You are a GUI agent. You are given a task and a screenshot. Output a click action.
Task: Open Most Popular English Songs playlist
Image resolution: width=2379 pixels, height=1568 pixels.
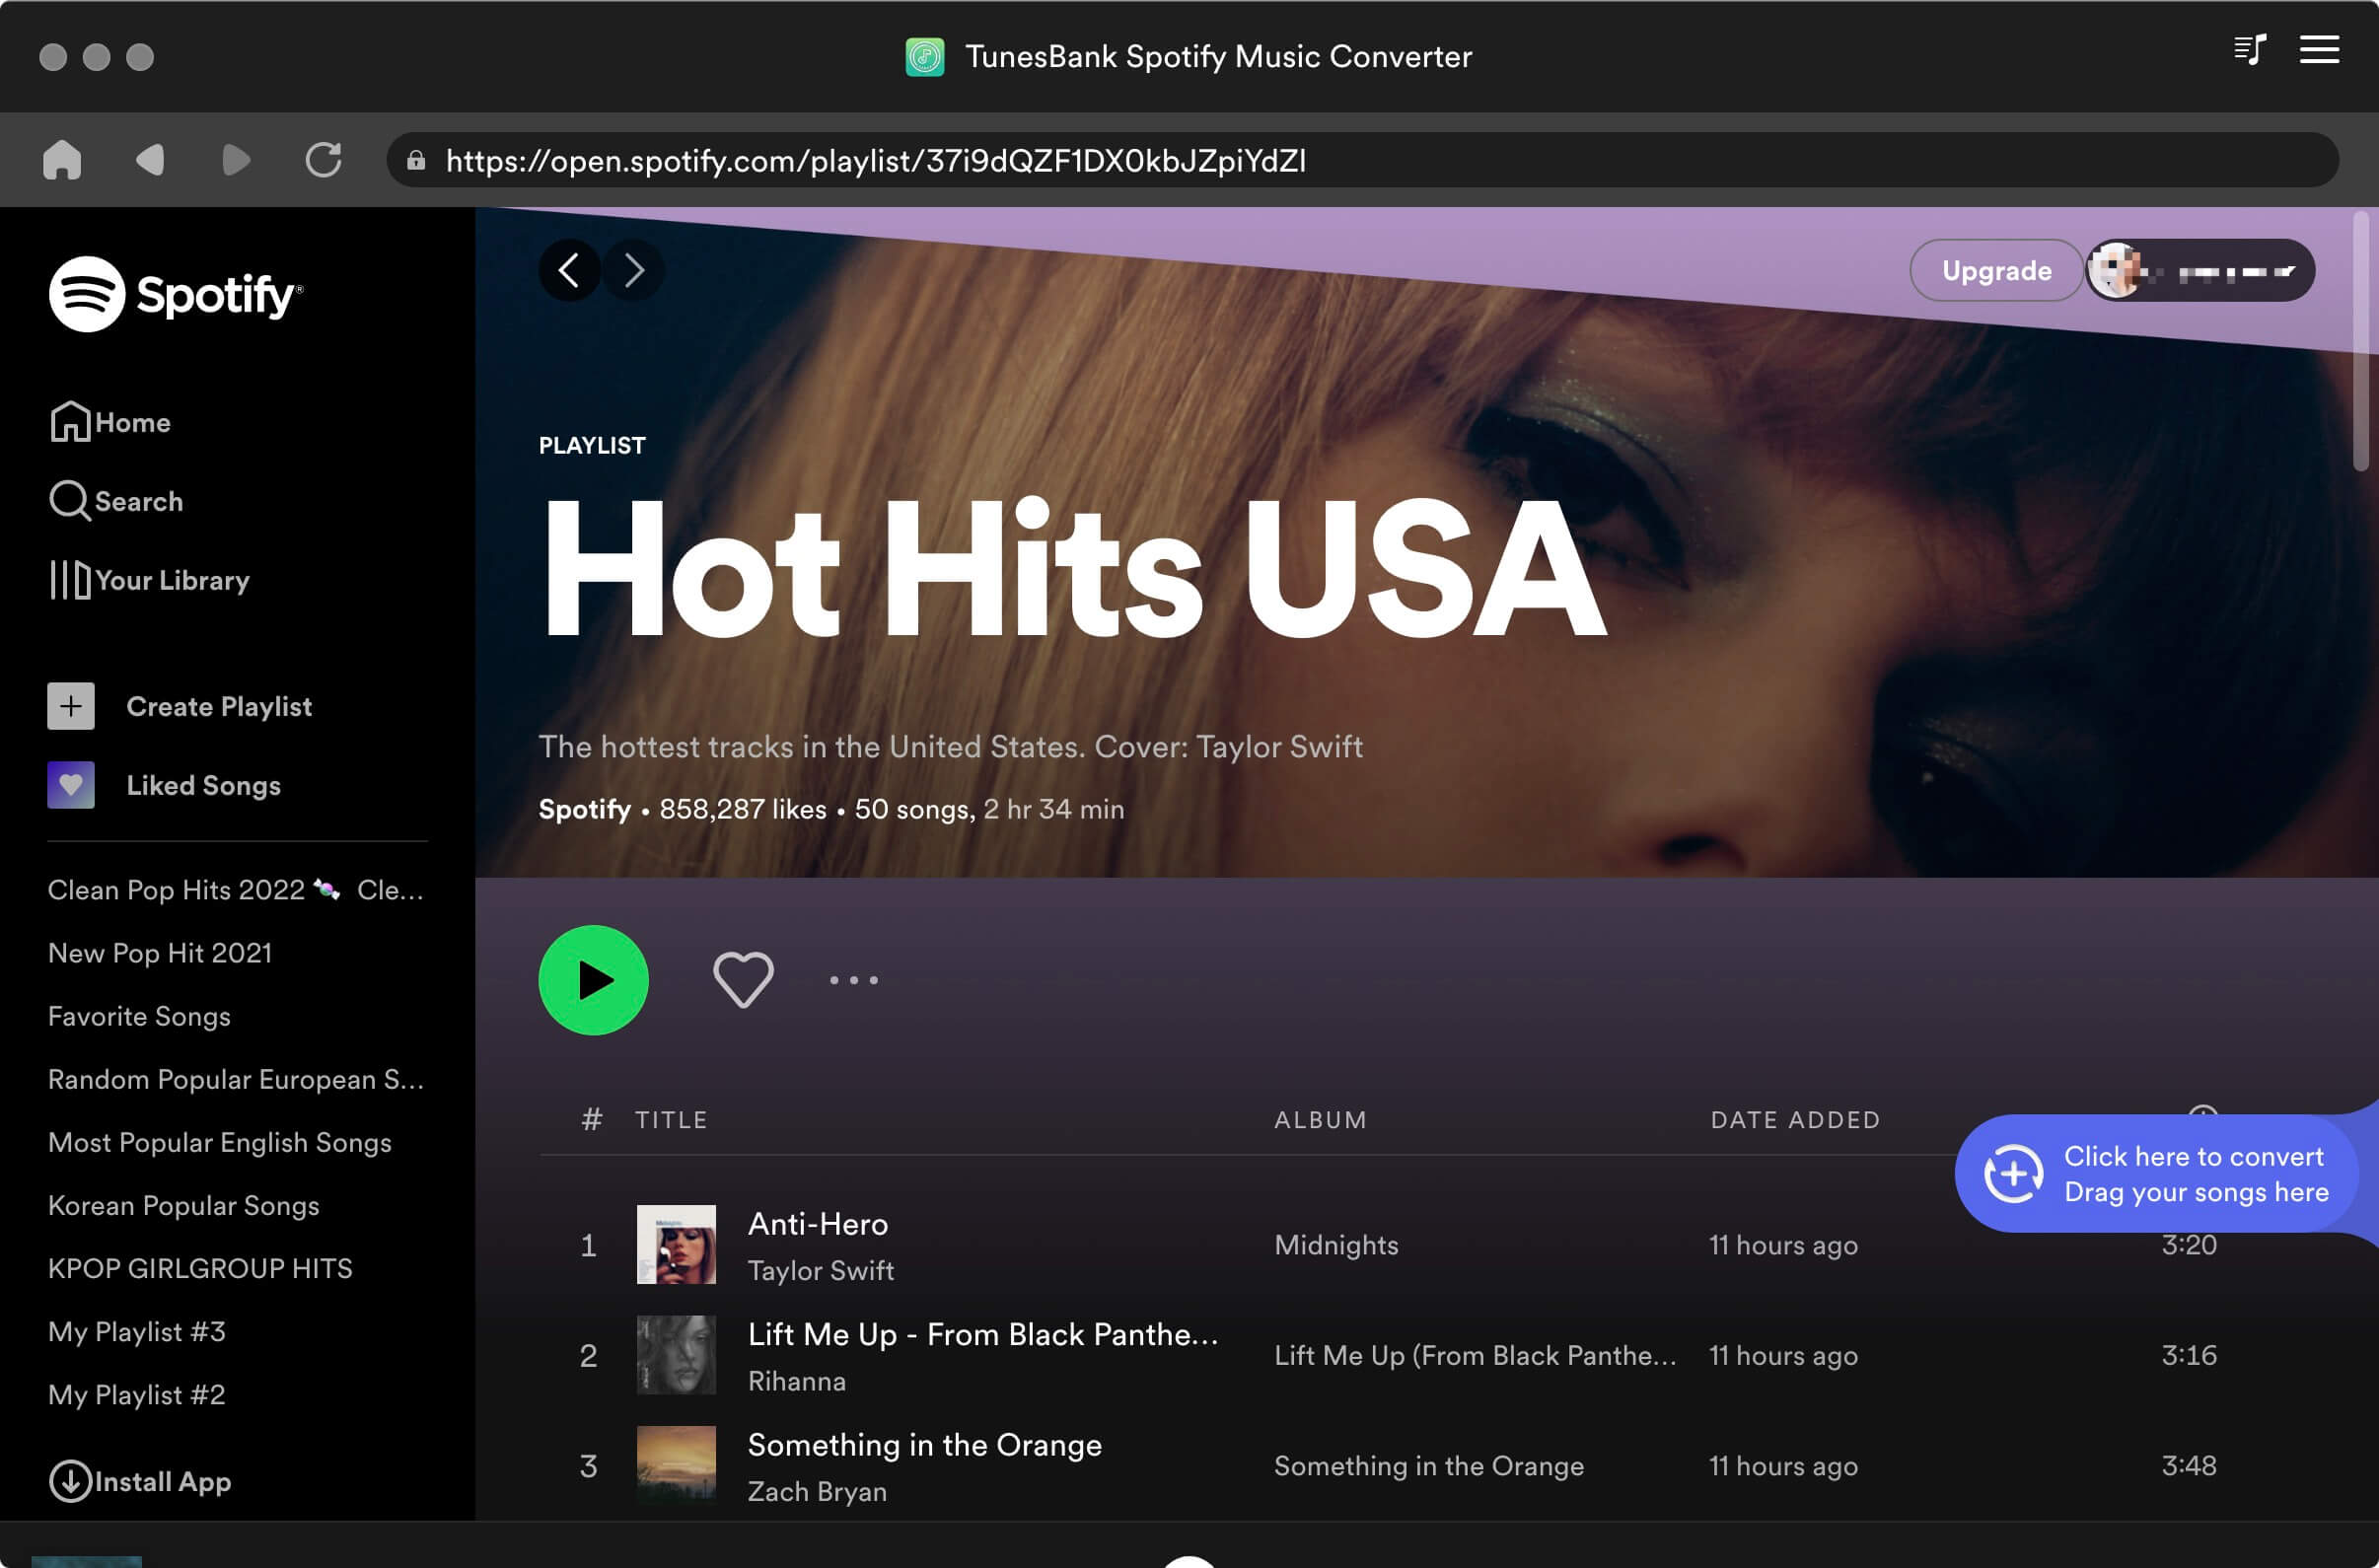coord(220,1142)
